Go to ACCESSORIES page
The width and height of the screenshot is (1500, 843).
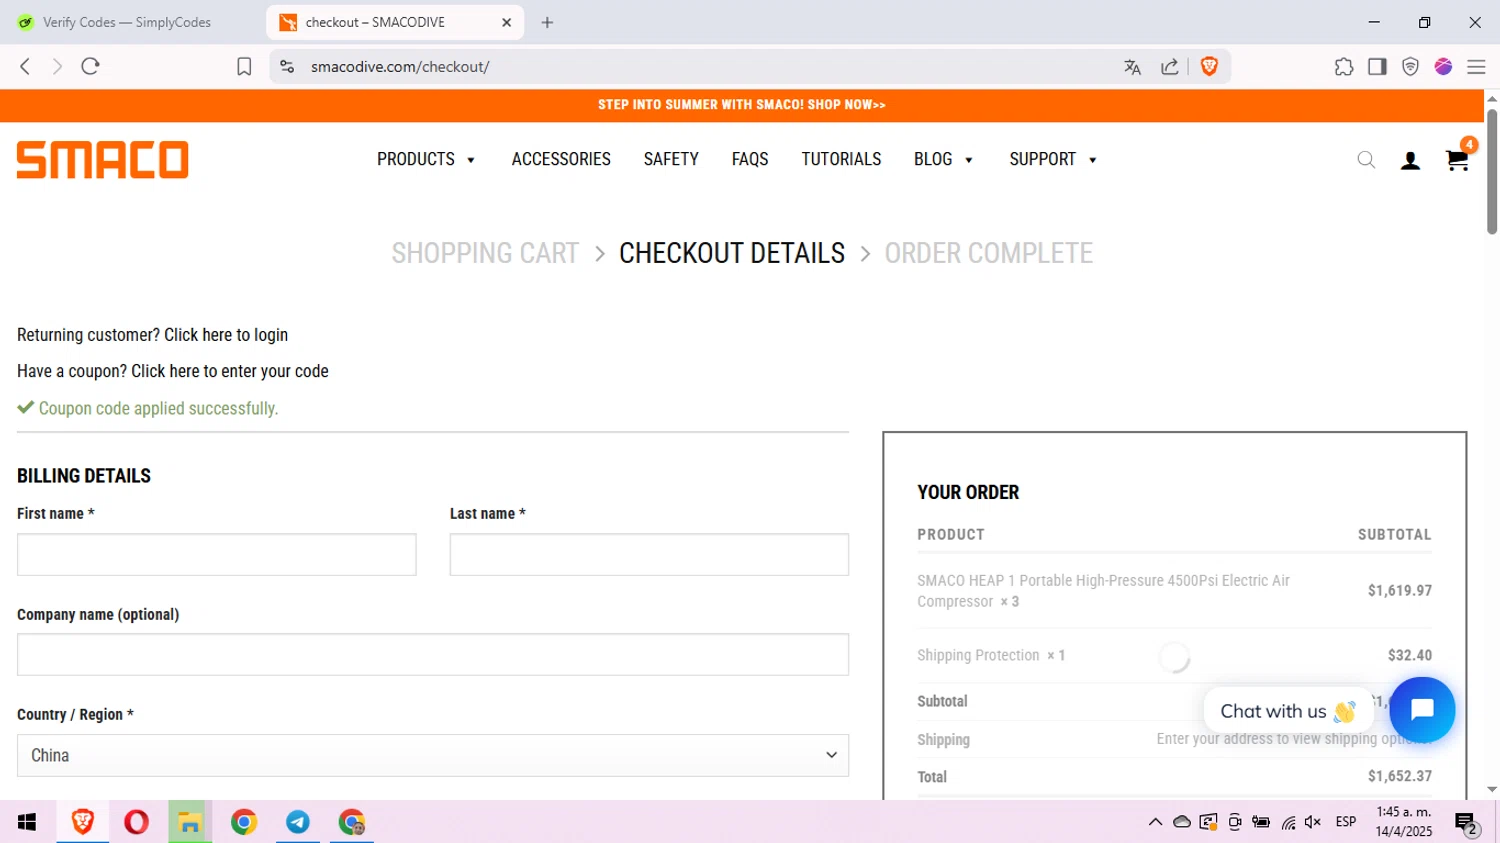pos(561,159)
